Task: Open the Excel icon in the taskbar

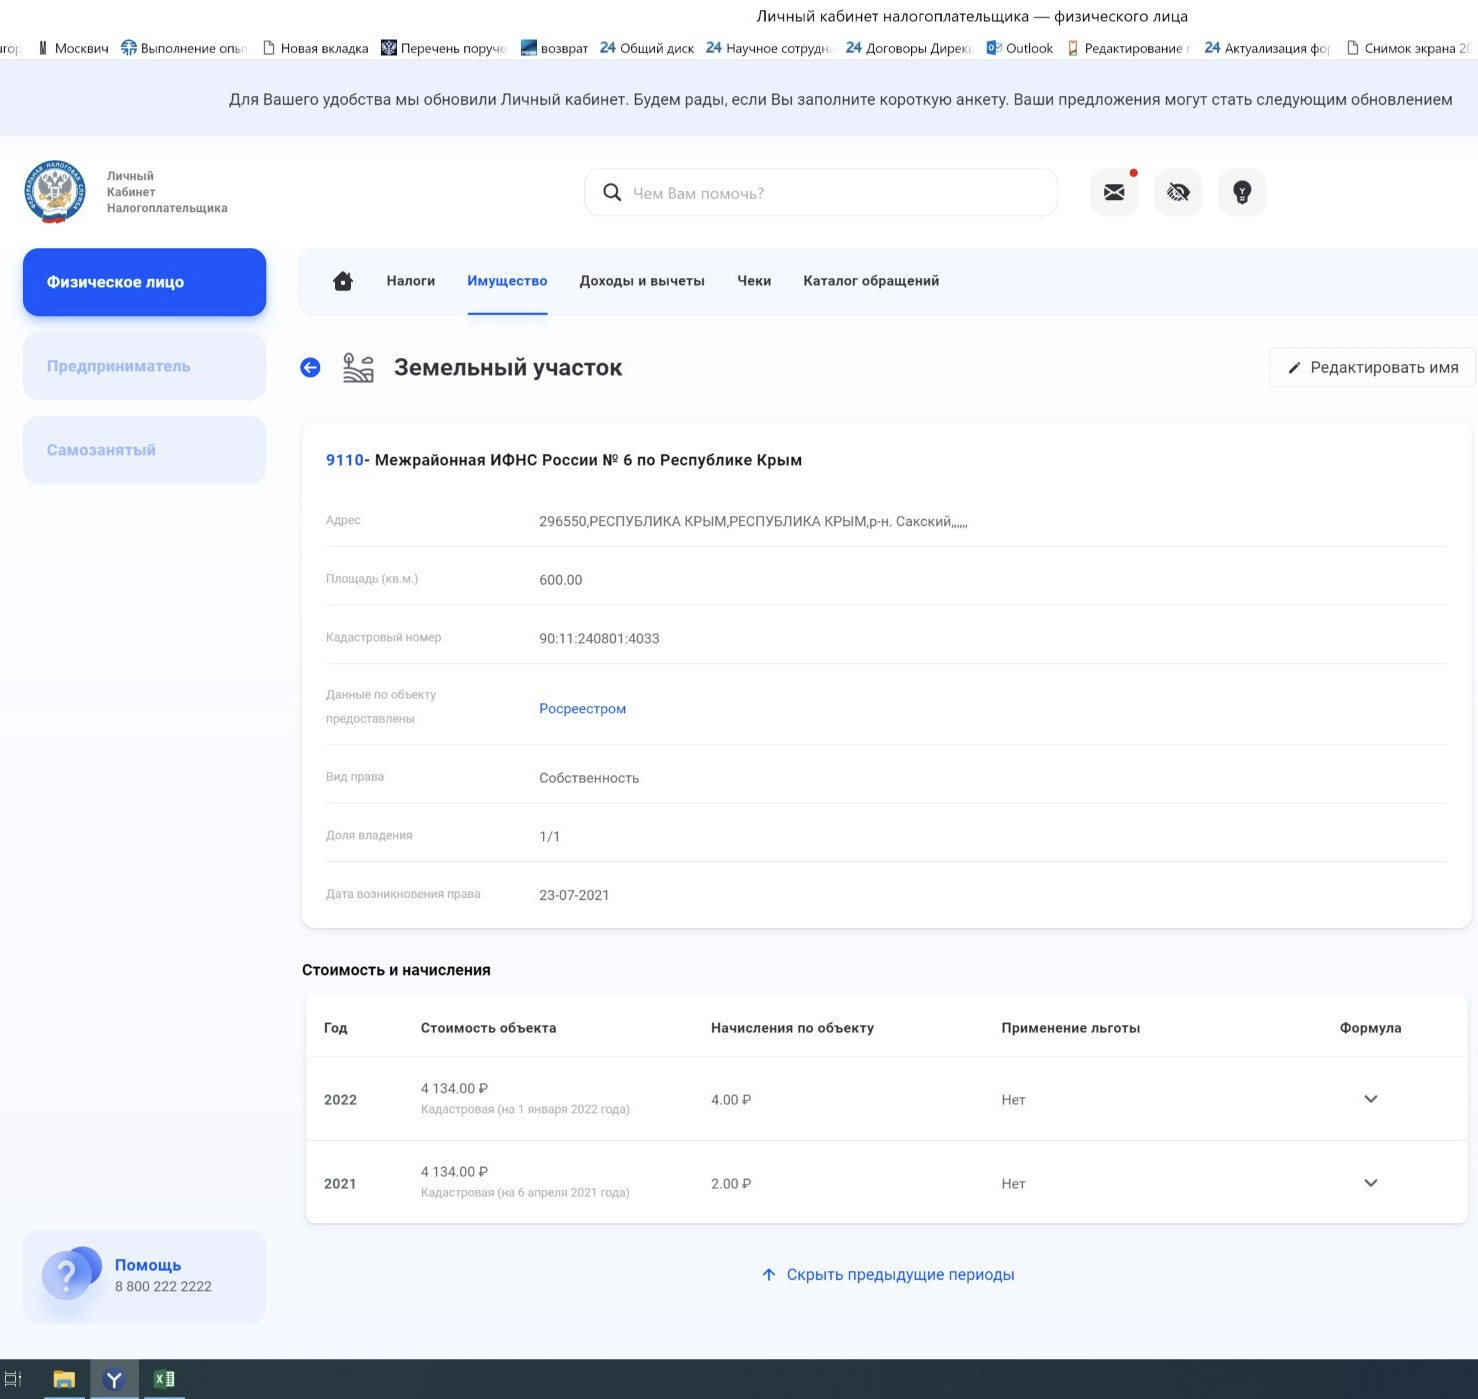Action: (164, 1379)
